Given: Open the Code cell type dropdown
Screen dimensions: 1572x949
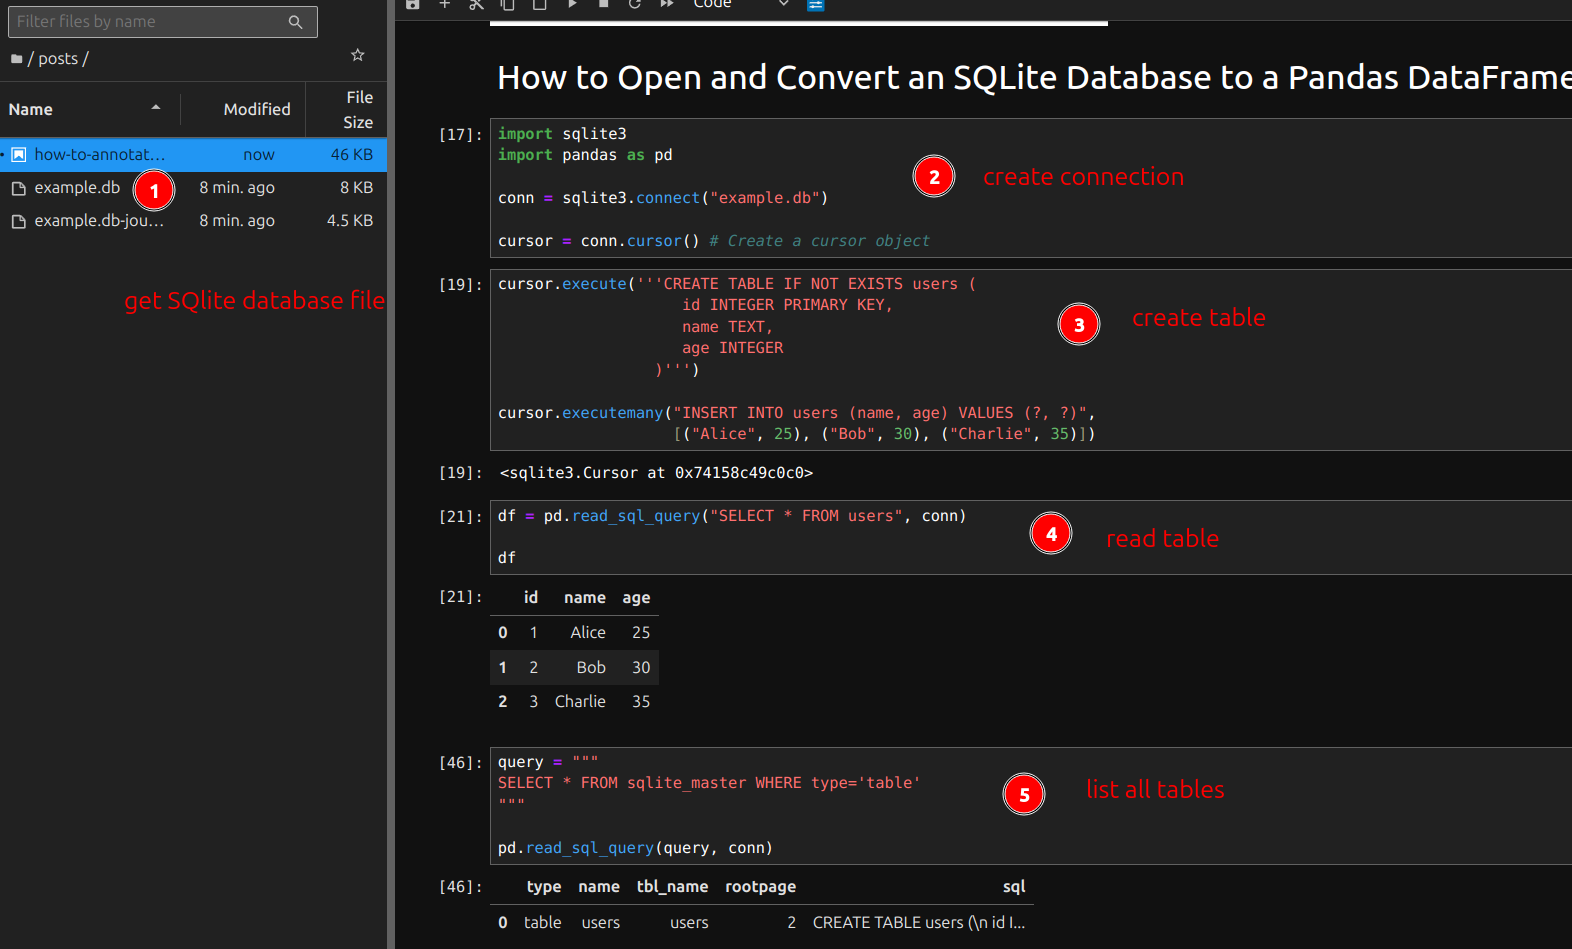Looking at the screenshot, I should [x=740, y=5].
